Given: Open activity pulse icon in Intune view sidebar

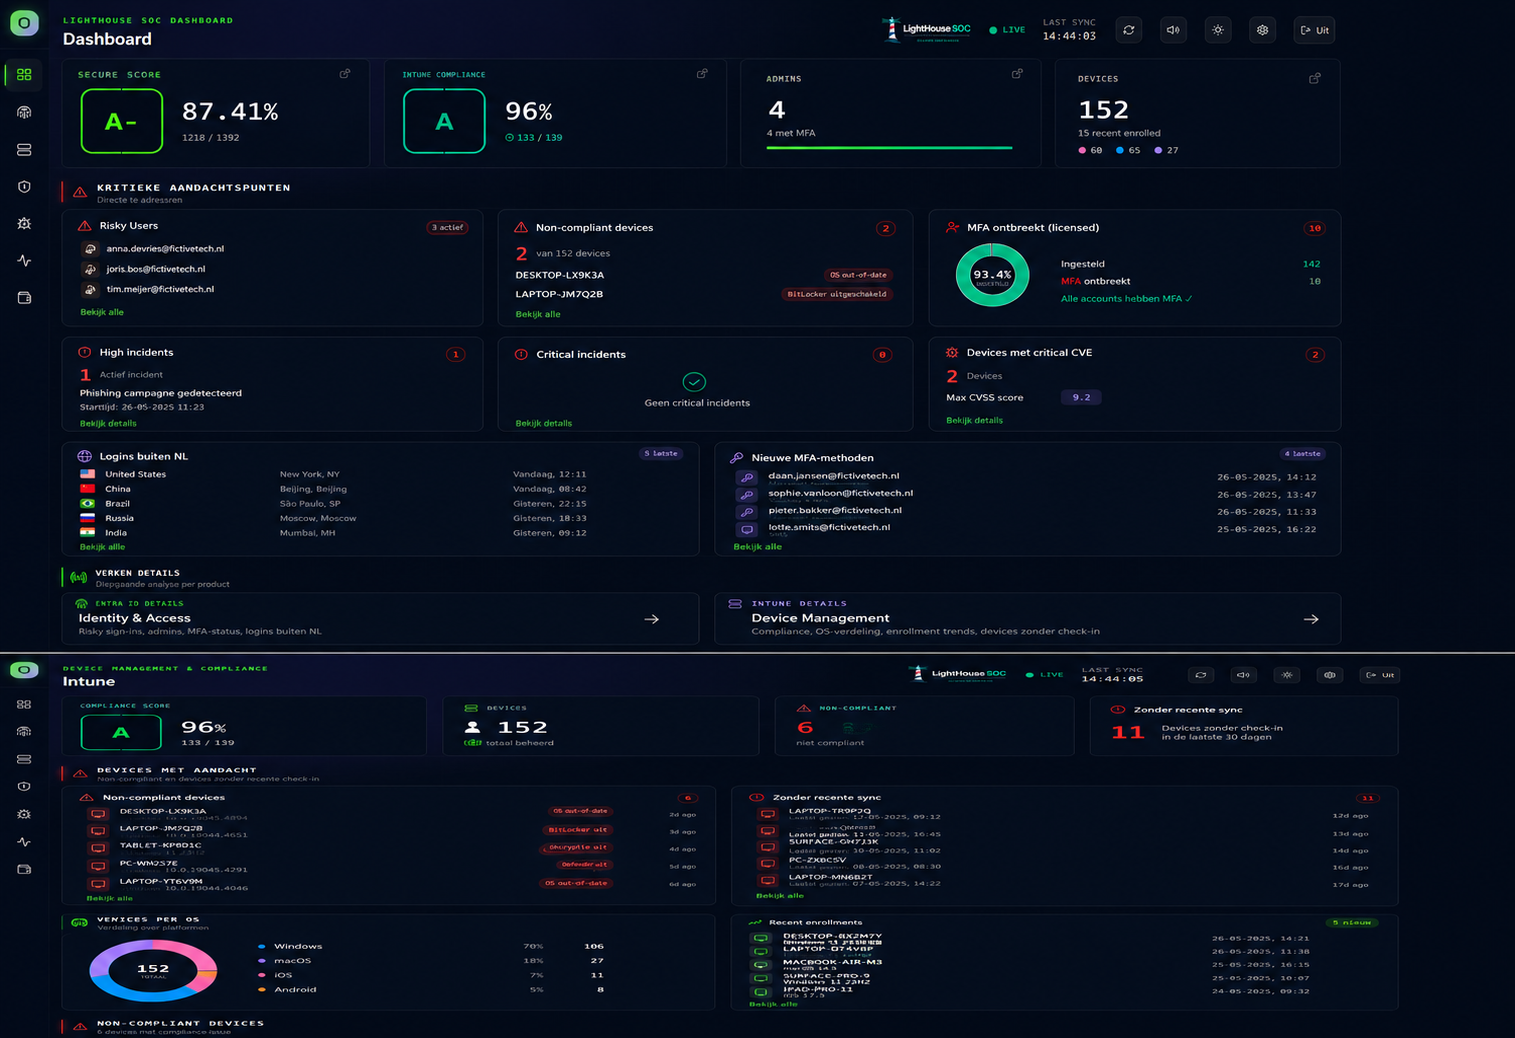Looking at the screenshot, I should coord(24,841).
